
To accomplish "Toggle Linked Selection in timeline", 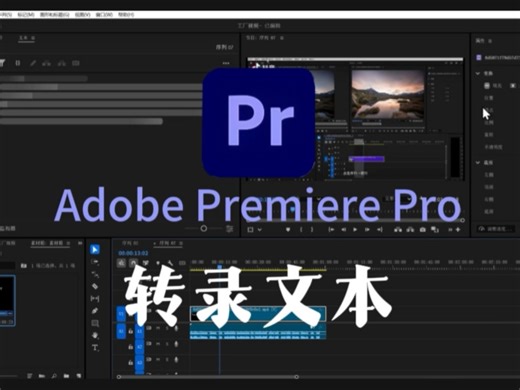I will (146, 263).
